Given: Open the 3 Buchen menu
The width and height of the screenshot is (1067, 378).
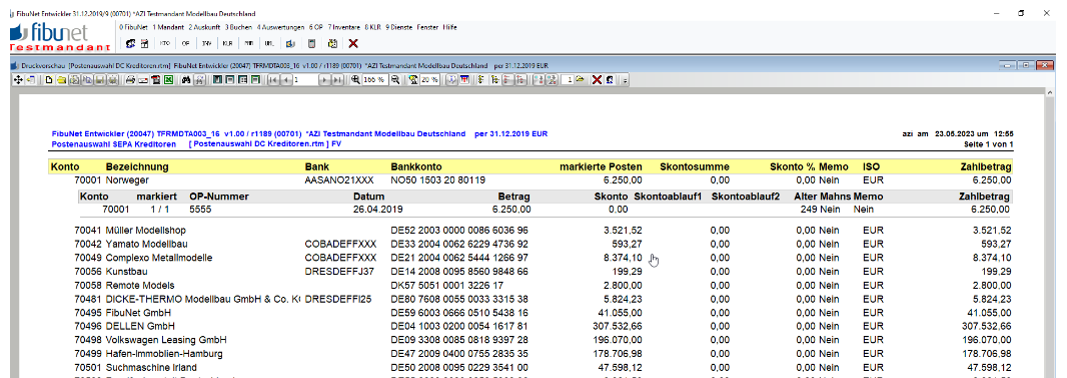Looking at the screenshot, I should (238, 27).
